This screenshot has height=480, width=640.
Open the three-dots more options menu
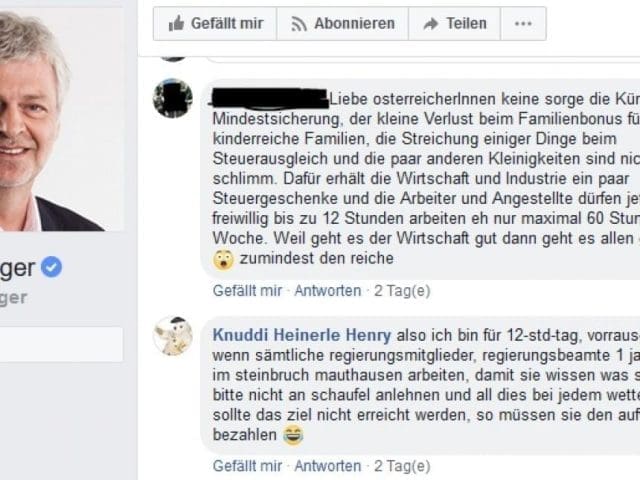pyautogui.click(x=523, y=23)
